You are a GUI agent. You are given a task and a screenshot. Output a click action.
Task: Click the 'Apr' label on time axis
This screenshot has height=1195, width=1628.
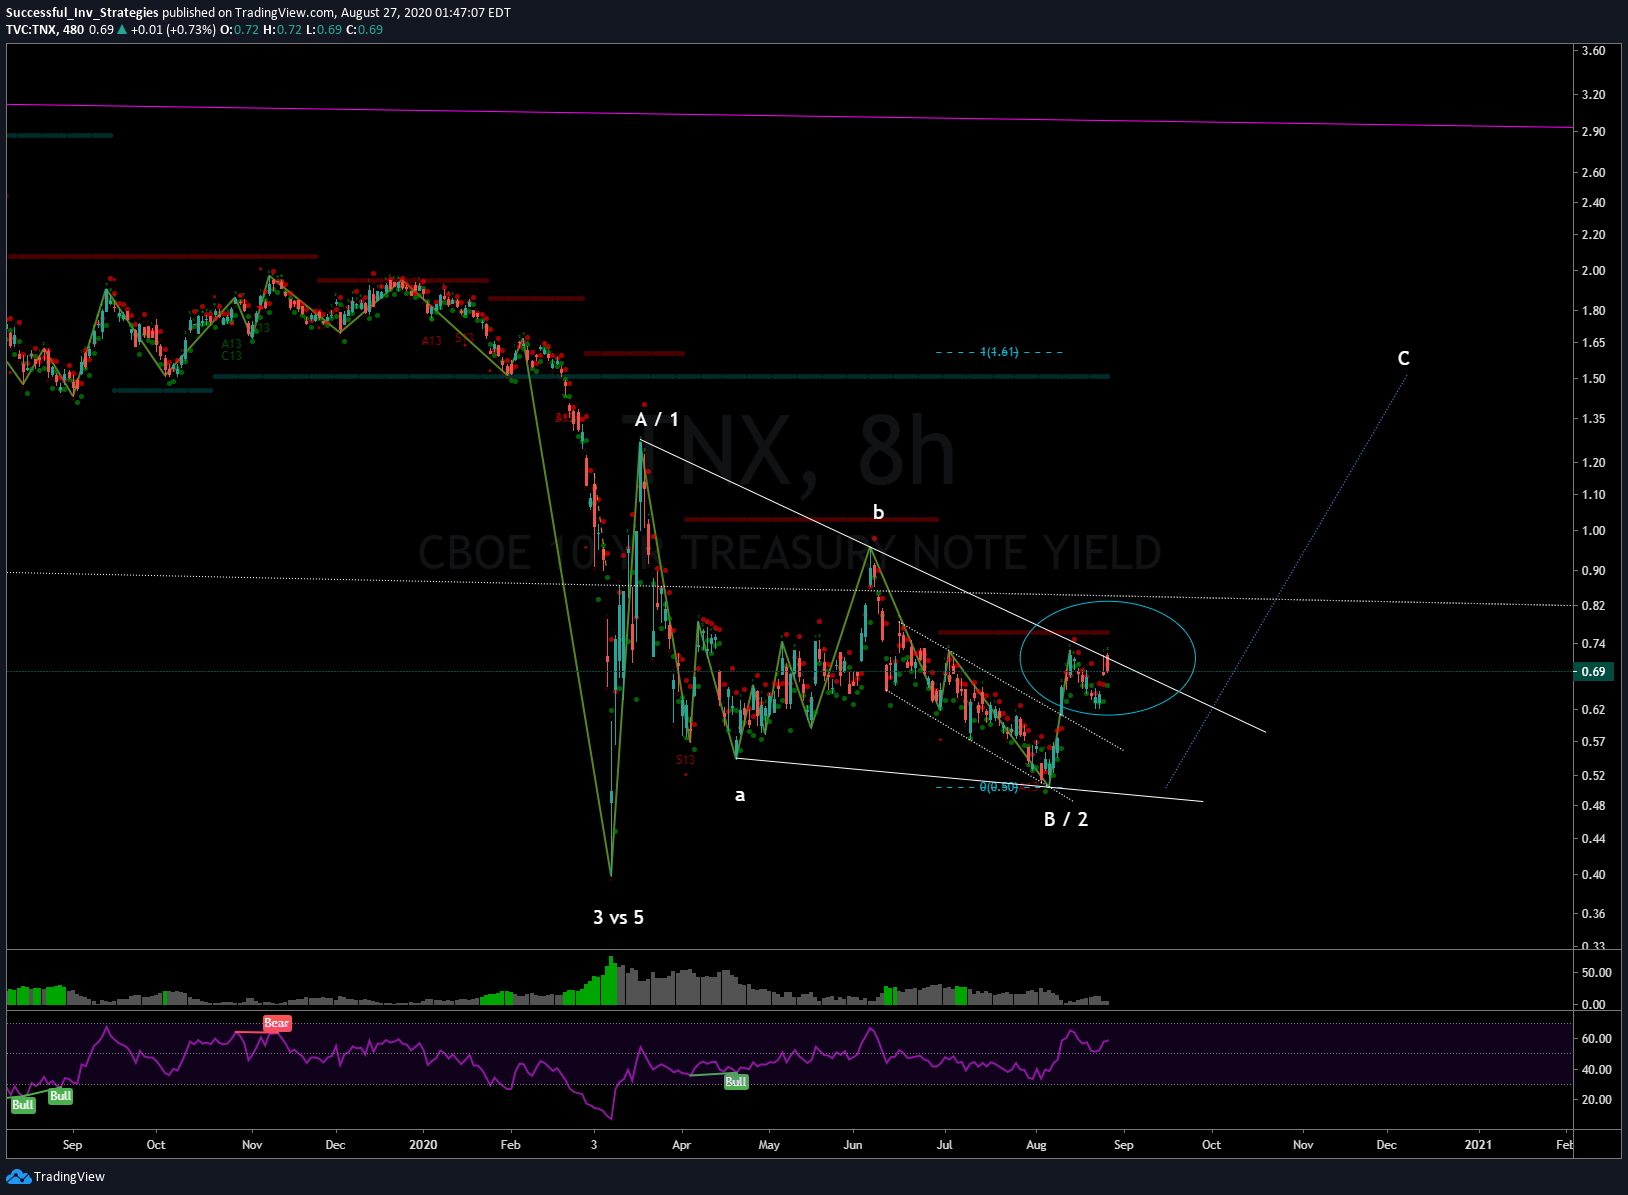[681, 1144]
